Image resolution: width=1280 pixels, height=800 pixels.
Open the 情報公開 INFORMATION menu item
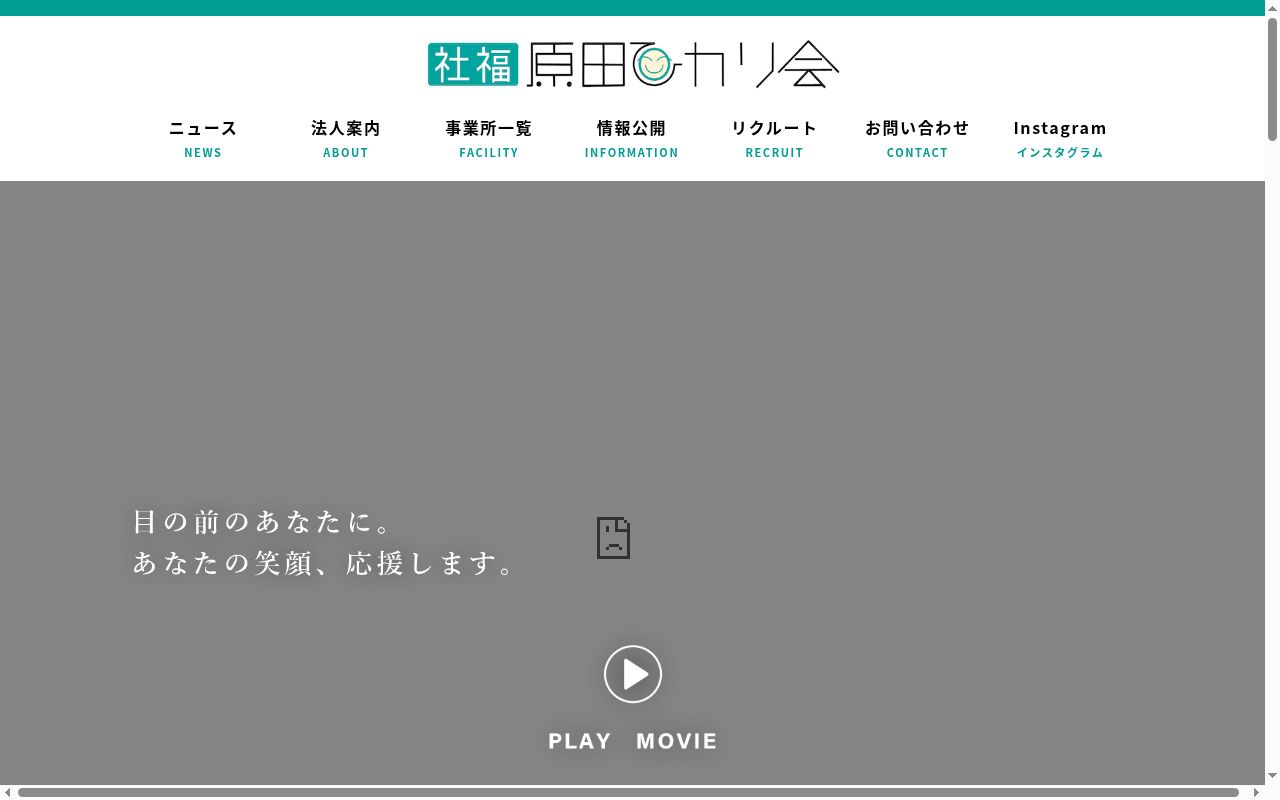(x=632, y=139)
